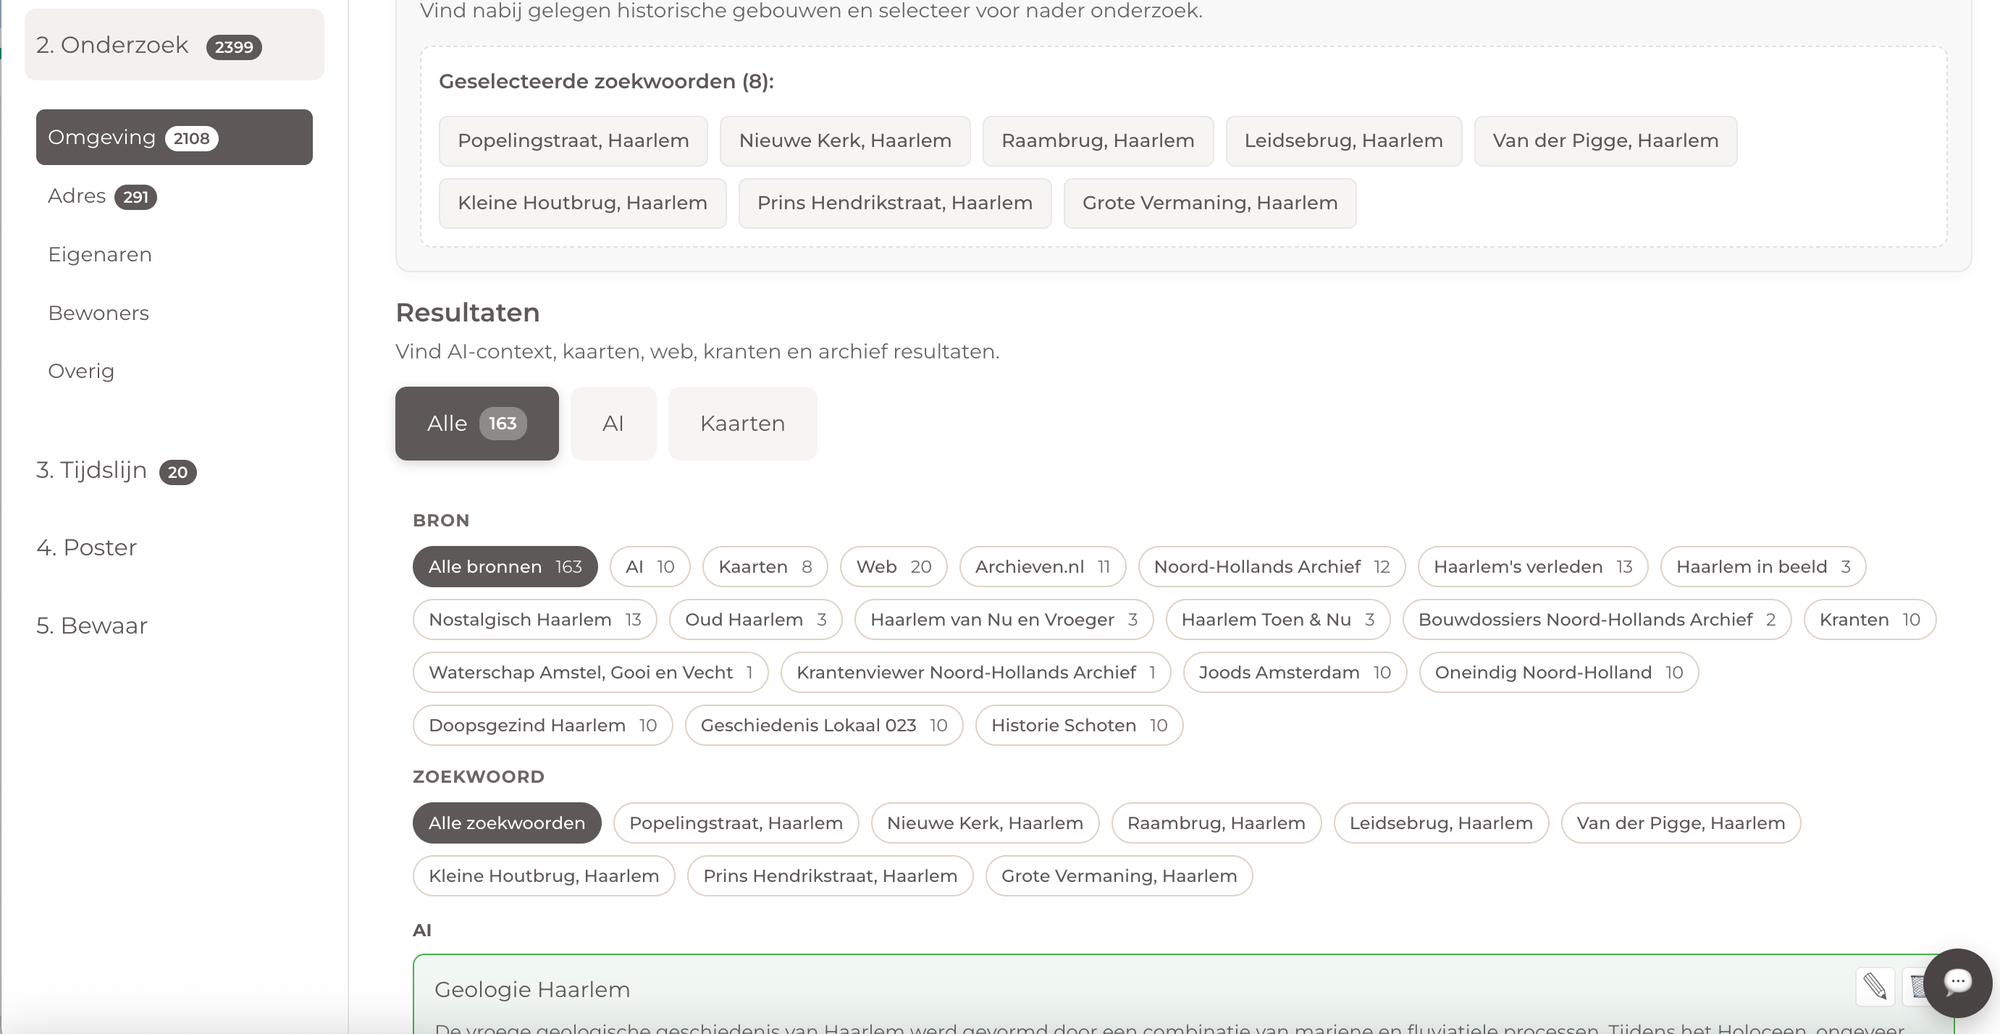Filter by zoekwoord Raambrug, Haarlem
Viewport: 2000px width, 1034px height.
pyautogui.click(x=1215, y=823)
